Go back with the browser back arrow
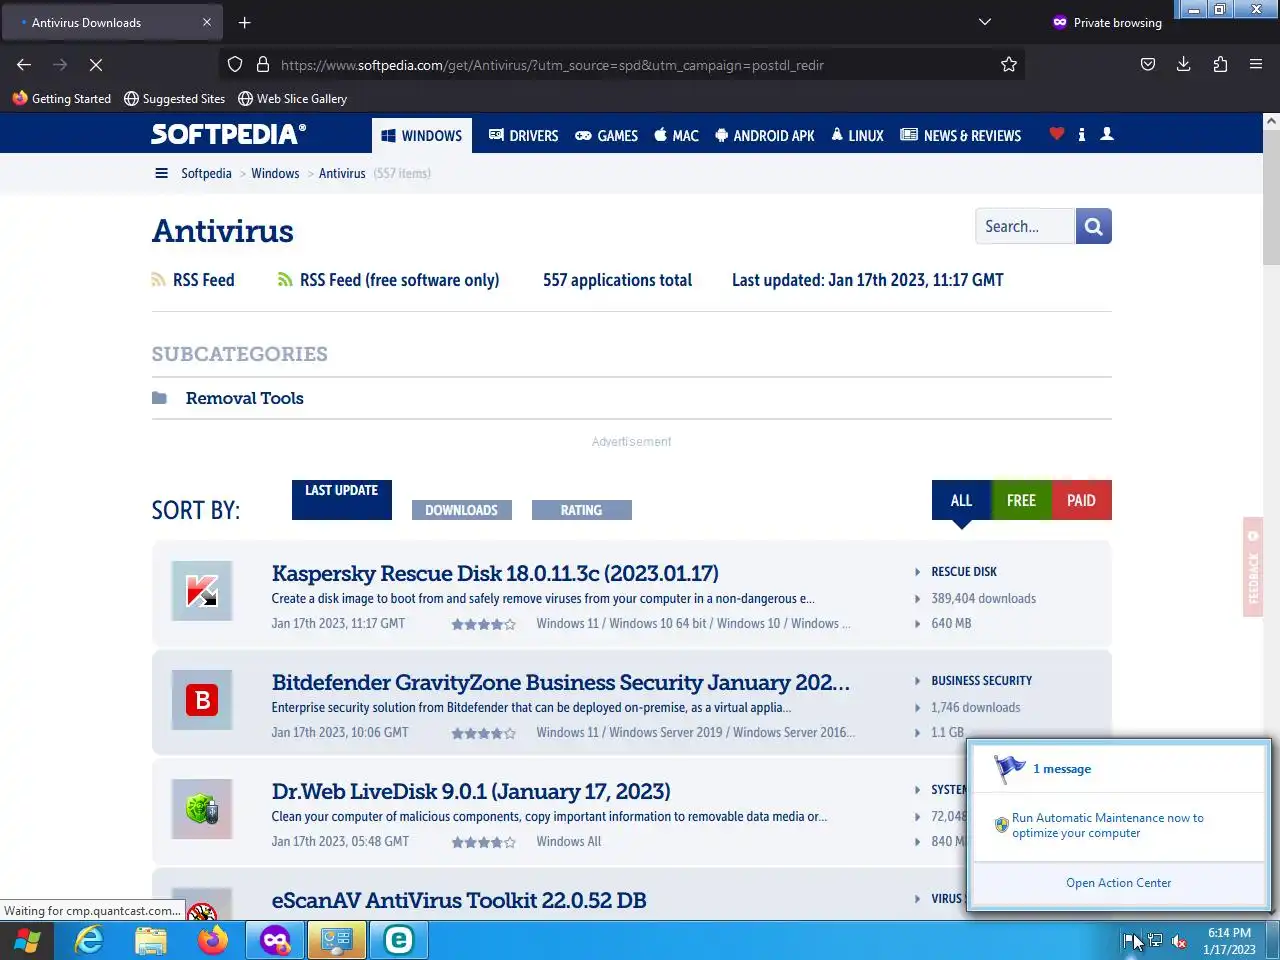1280x960 pixels. pyautogui.click(x=24, y=64)
